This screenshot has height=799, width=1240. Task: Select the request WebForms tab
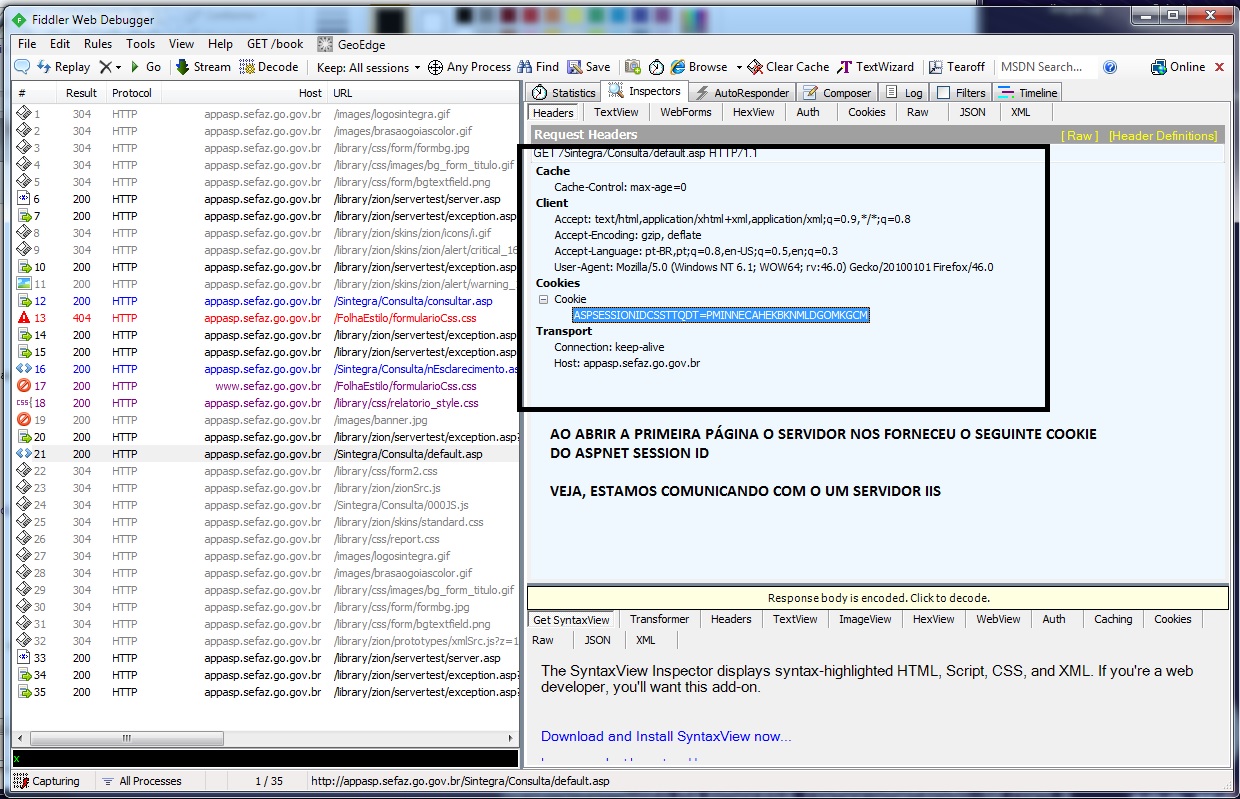(686, 112)
